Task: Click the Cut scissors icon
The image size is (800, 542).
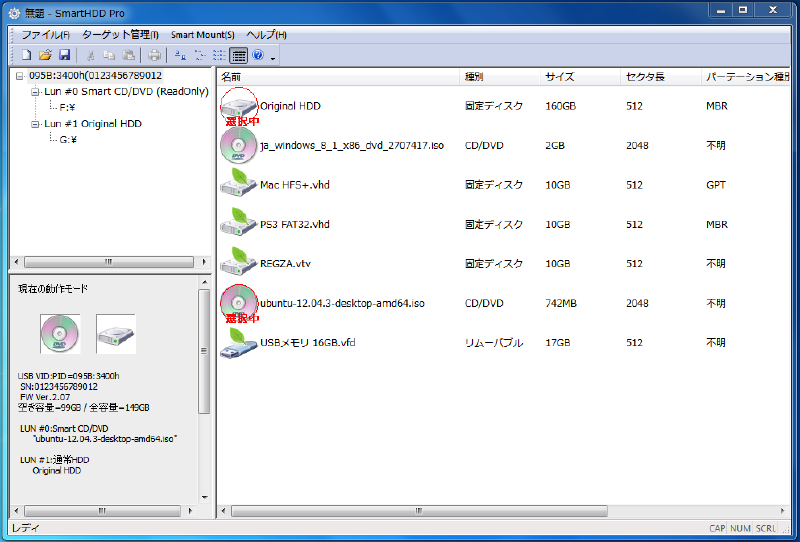Action: coord(90,55)
